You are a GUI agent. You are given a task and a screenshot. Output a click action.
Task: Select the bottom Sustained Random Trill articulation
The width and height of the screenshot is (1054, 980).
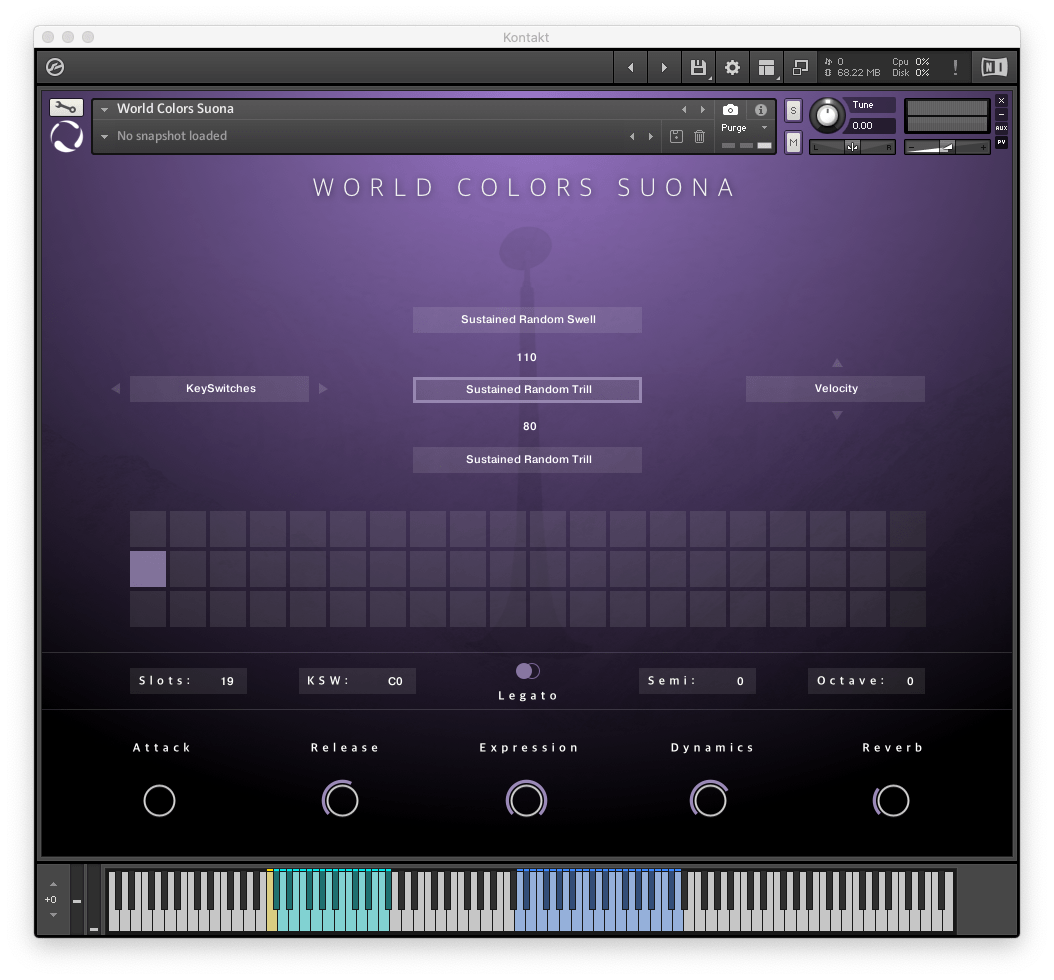pos(528,460)
